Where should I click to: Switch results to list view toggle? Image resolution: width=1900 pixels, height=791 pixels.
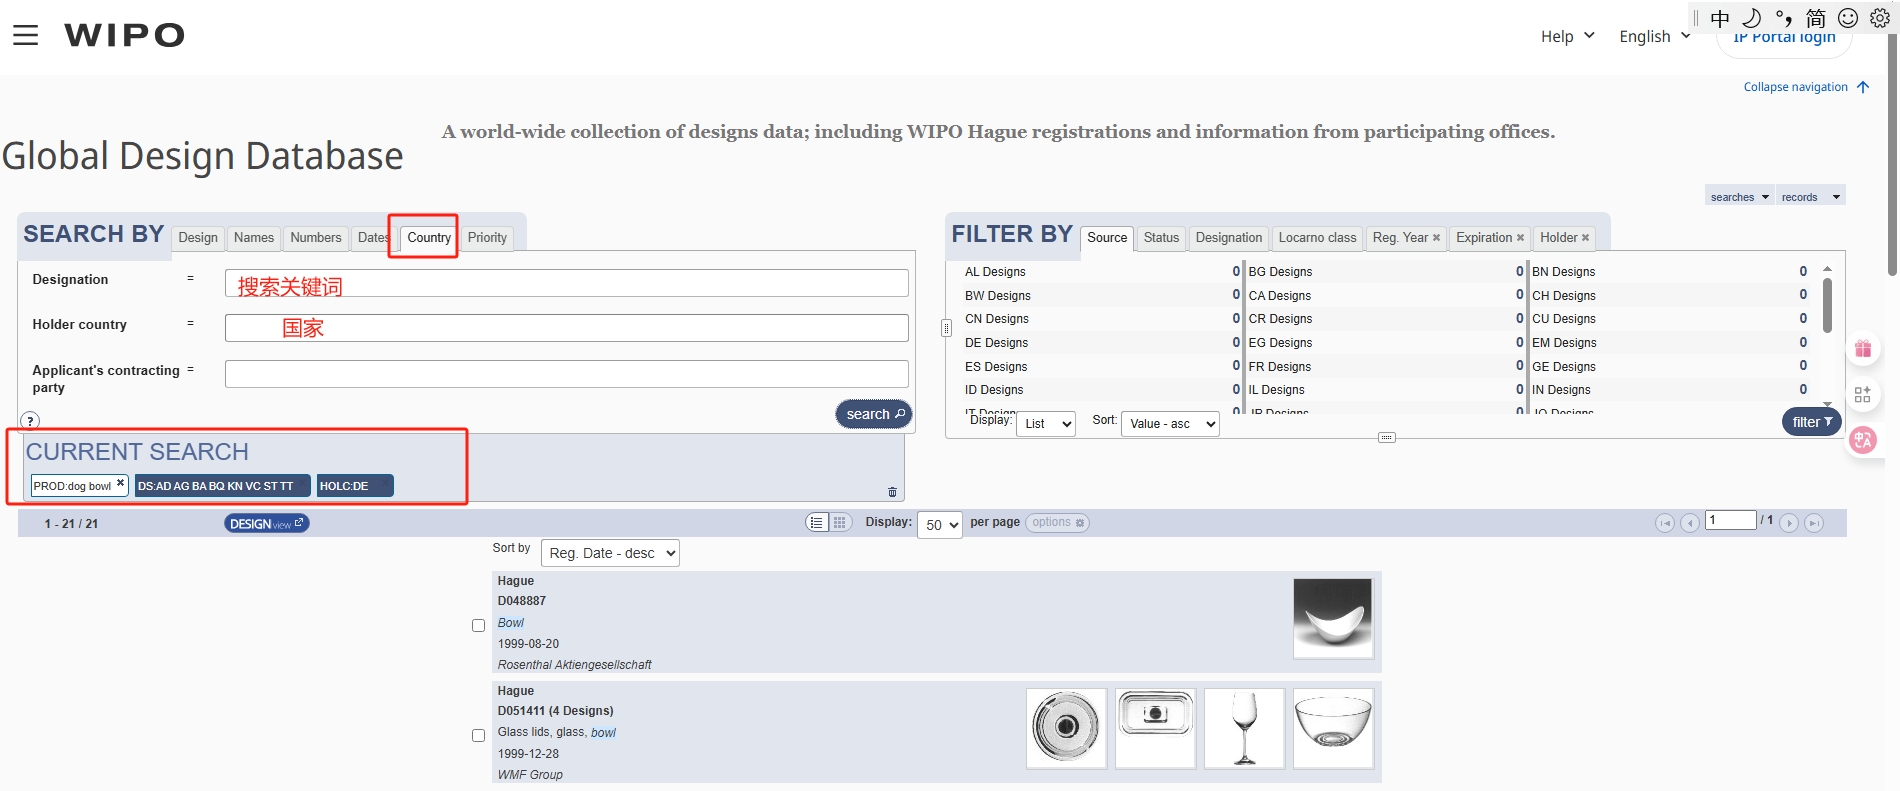[817, 523]
